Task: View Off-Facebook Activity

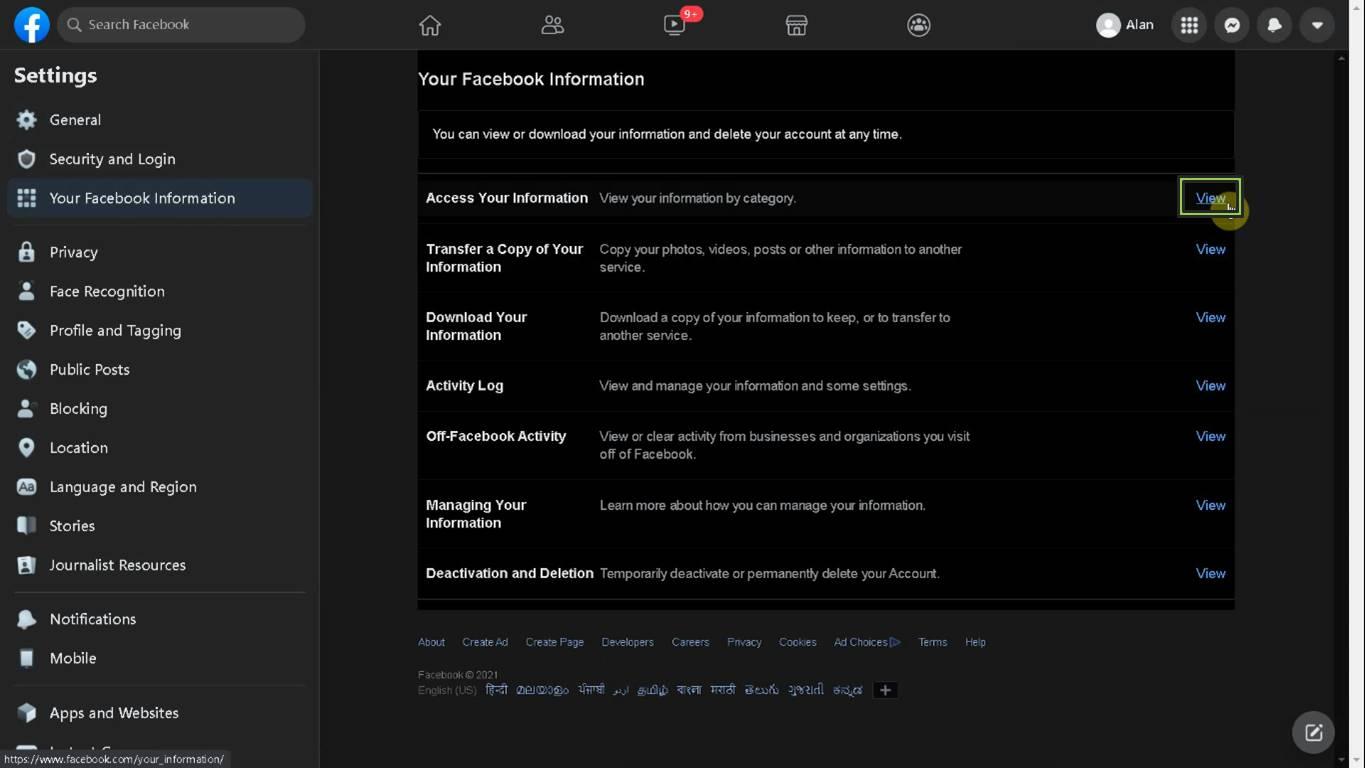Action: [x=1210, y=436]
